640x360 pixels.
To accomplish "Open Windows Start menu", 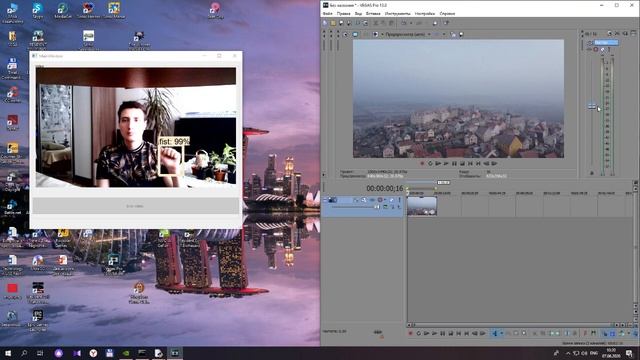I will (8, 353).
